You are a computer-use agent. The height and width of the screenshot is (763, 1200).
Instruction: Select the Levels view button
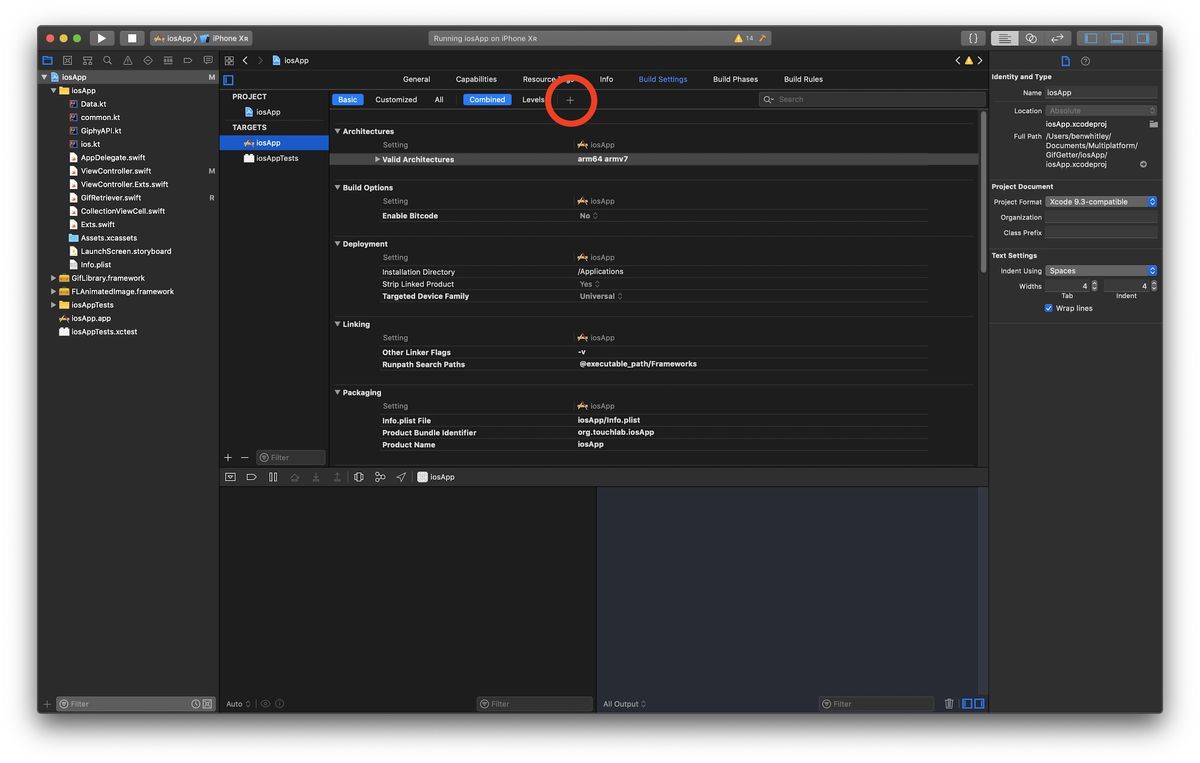(533, 100)
